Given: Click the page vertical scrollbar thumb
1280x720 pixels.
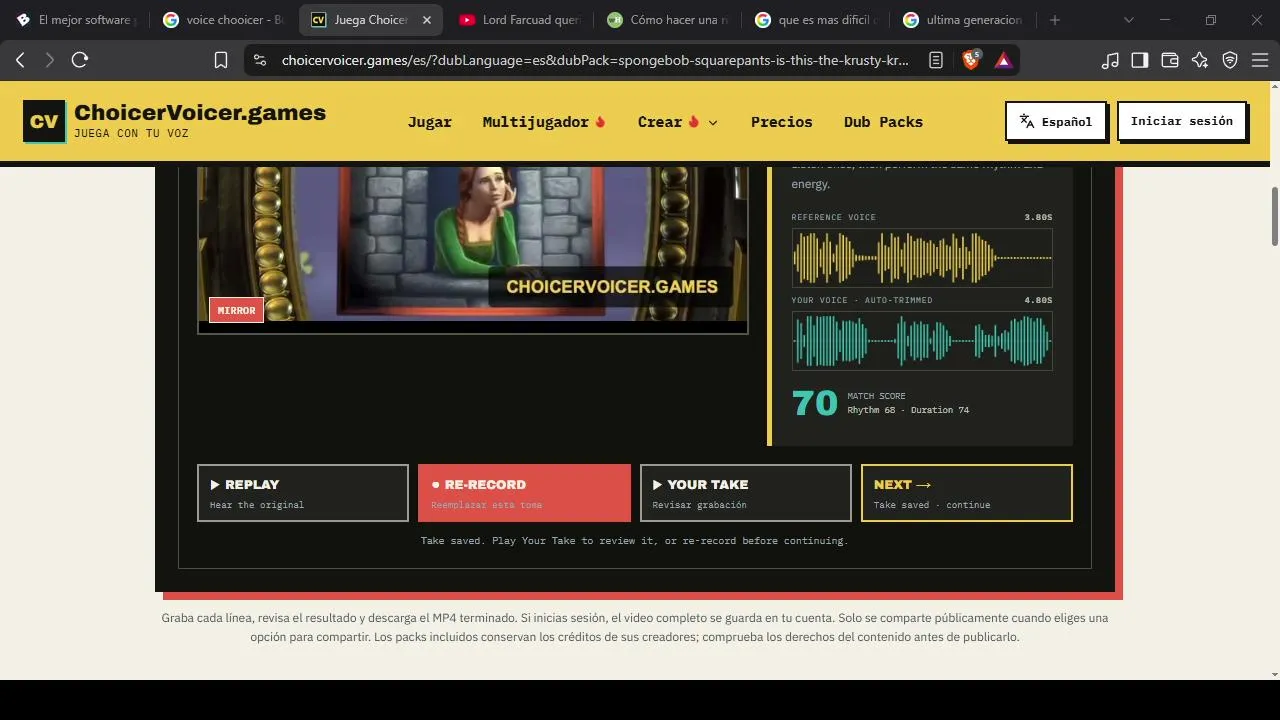Looking at the screenshot, I should pyautogui.click(x=1275, y=215).
